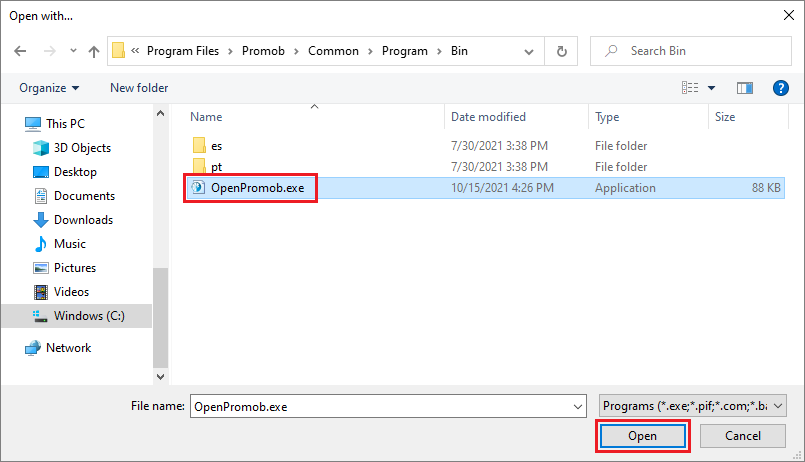Expand chevron after Program Files breadcrumb
805x462 pixels.
point(231,51)
